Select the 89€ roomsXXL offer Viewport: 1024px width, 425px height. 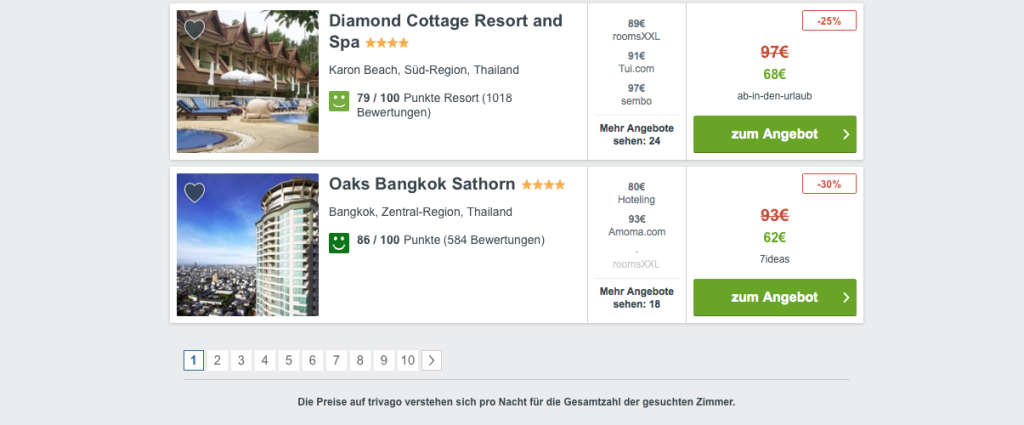637,29
